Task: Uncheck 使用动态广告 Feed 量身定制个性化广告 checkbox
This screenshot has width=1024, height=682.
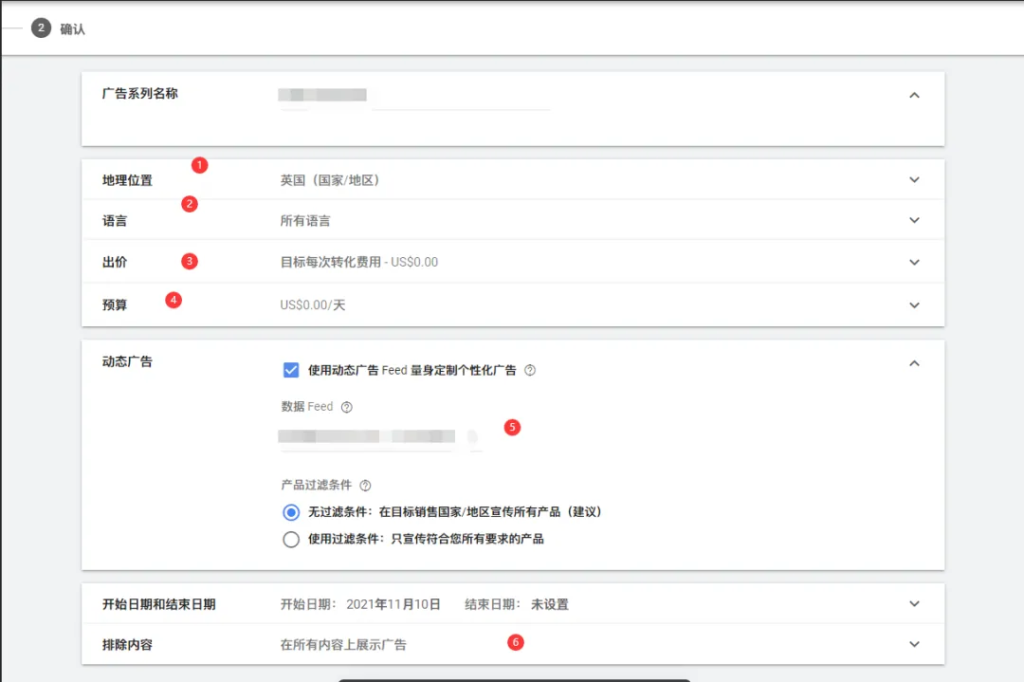Action: pyautogui.click(x=291, y=370)
